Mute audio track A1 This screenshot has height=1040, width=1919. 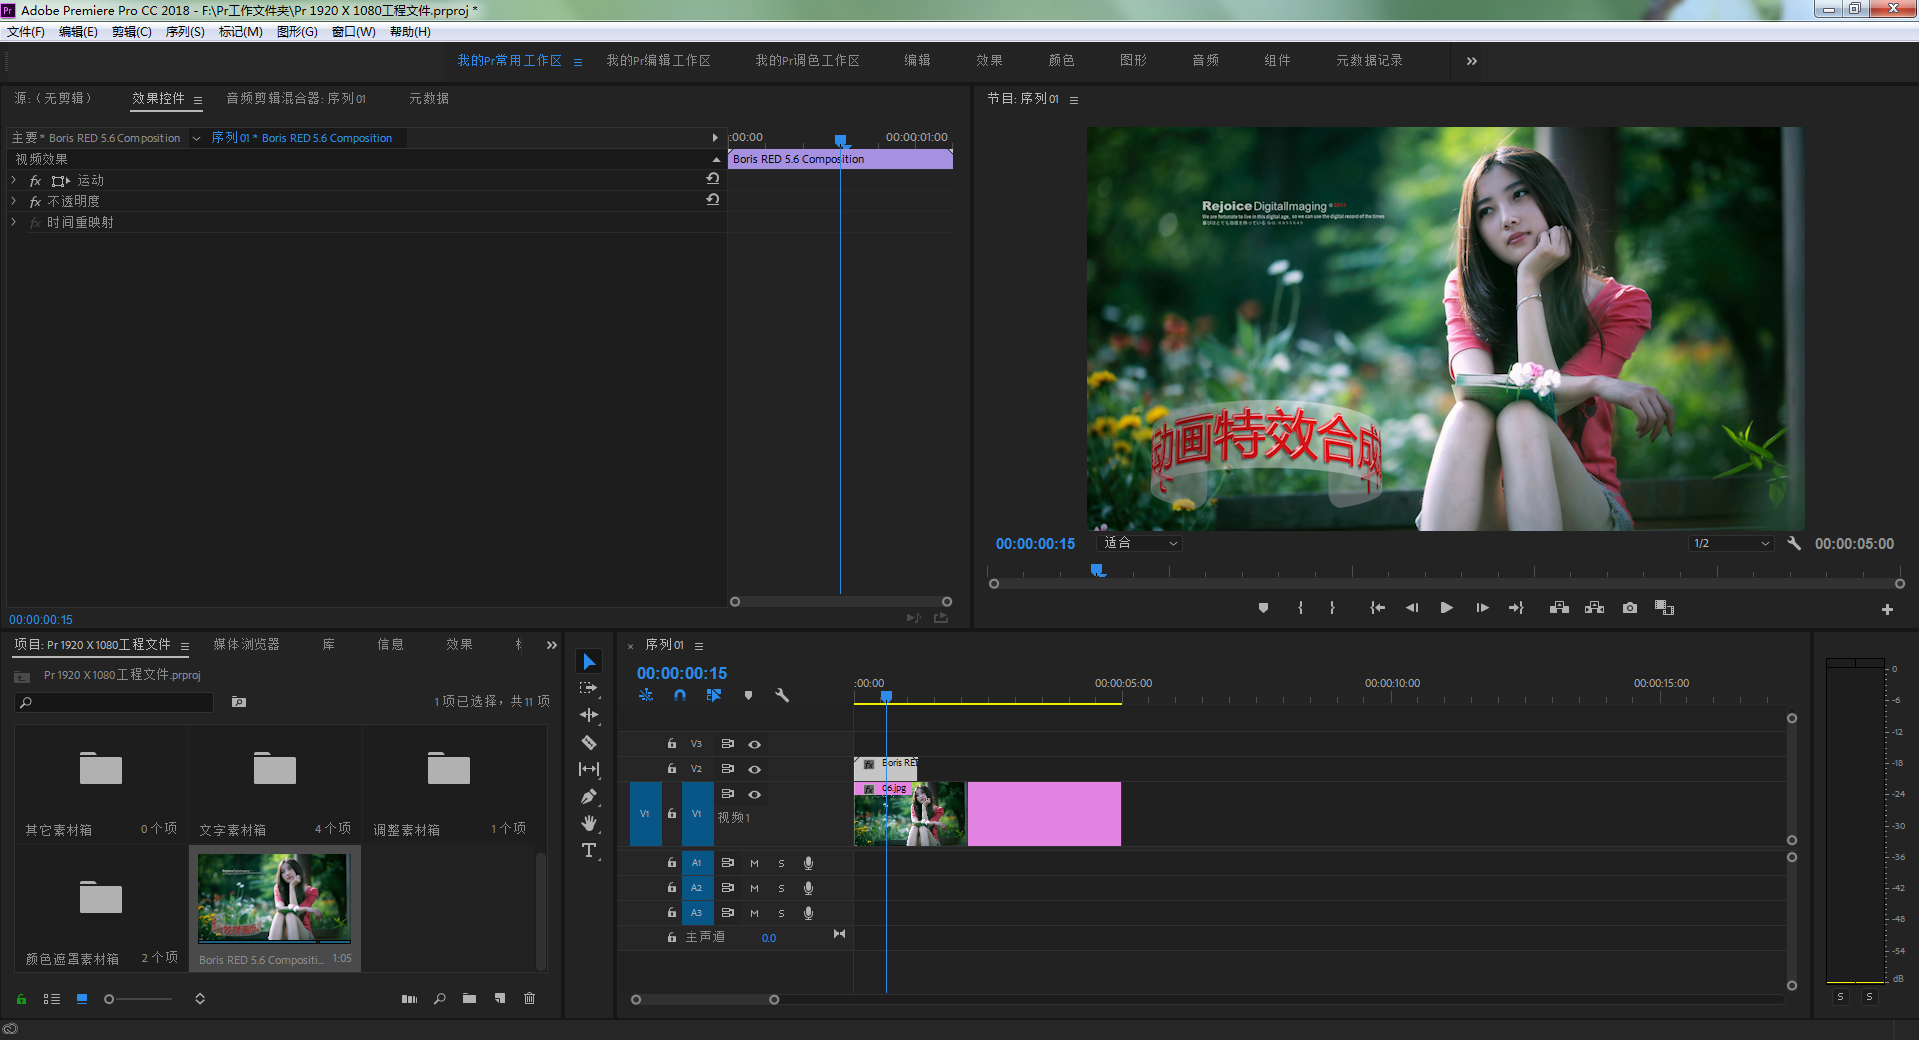[754, 863]
